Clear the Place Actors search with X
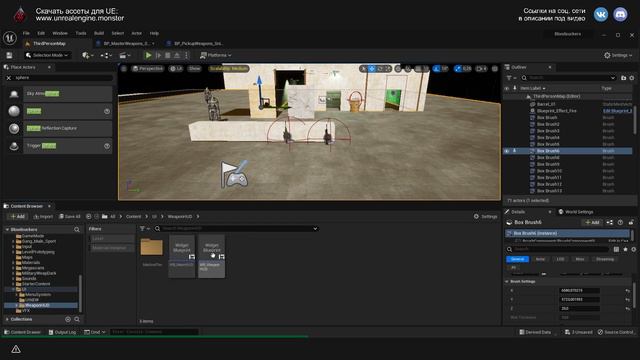This screenshot has width=640, height=360. coord(9,78)
